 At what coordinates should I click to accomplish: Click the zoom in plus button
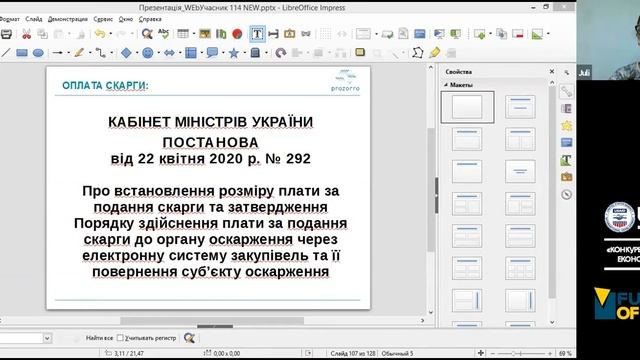[550, 353]
